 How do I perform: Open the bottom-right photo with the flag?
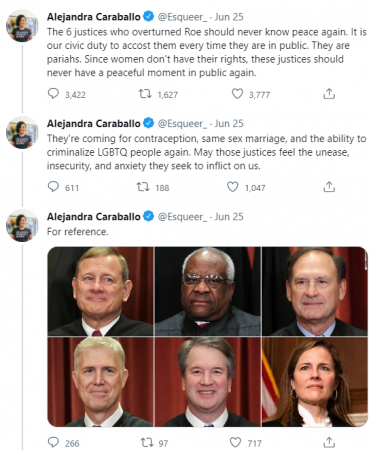(315, 382)
